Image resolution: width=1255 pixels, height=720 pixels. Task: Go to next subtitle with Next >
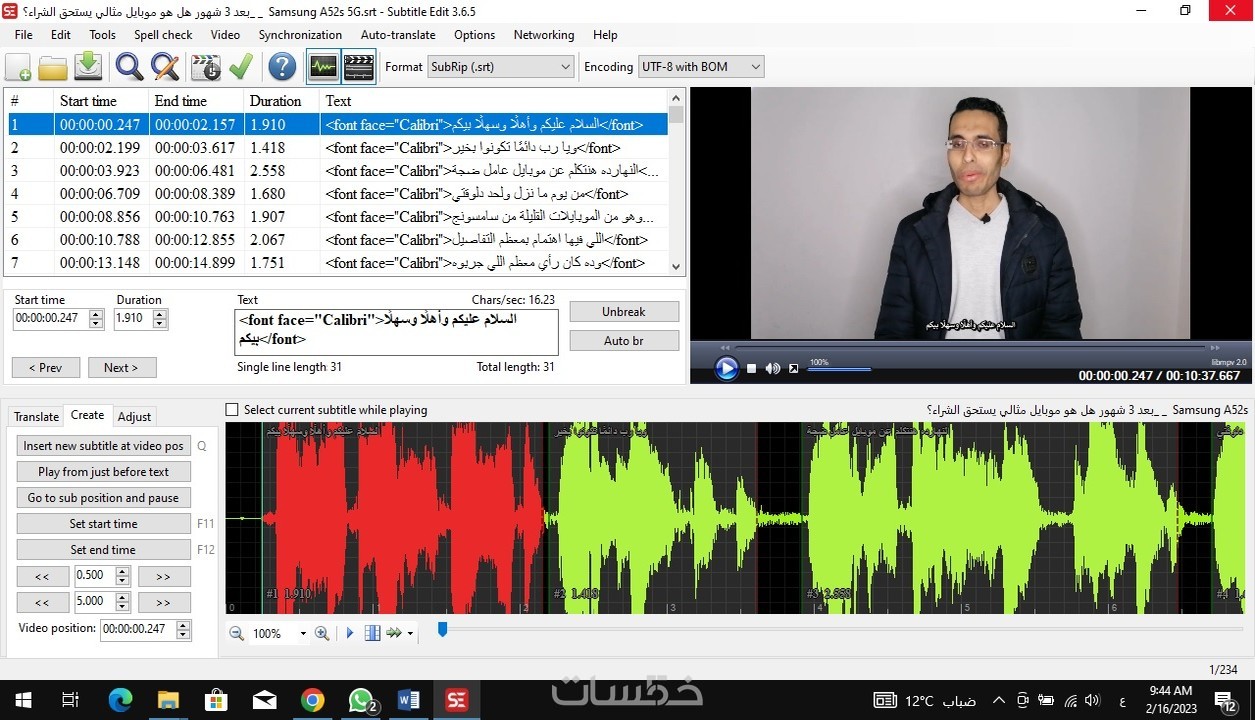[x=121, y=368]
